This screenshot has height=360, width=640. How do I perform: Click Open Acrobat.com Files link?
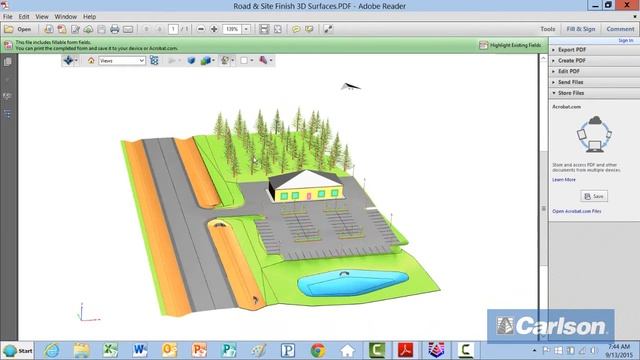tap(576, 211)
